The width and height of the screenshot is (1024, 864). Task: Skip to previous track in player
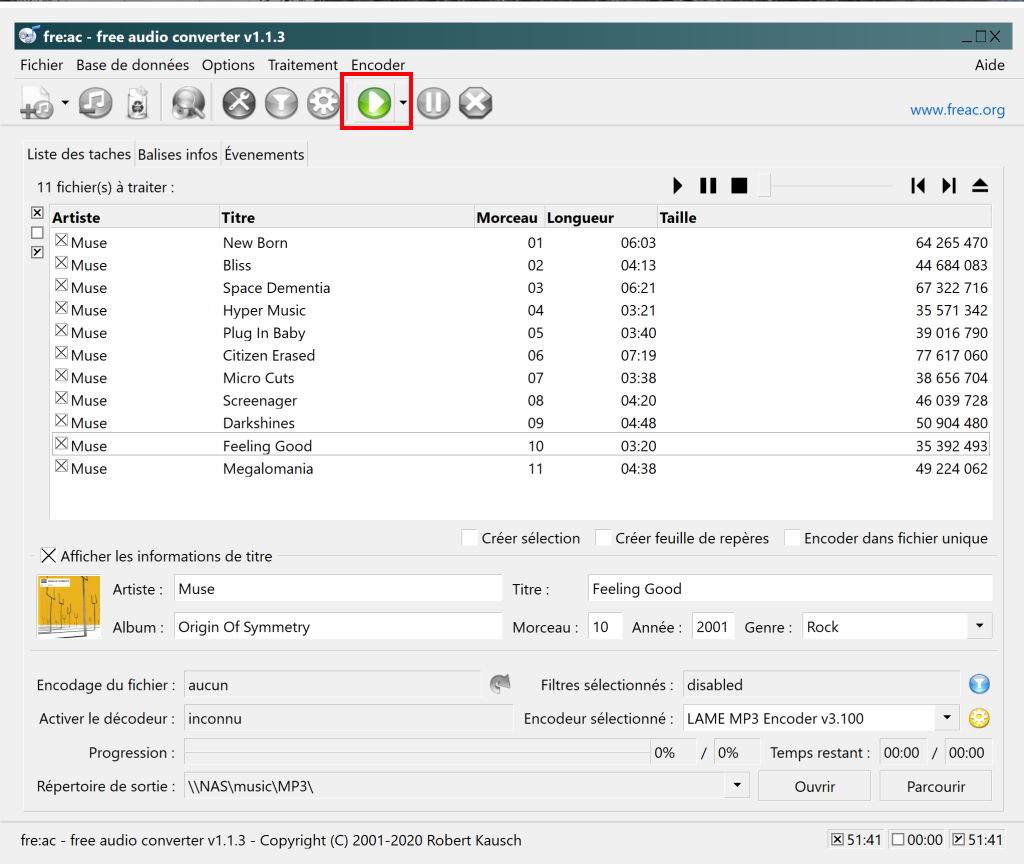918,186
